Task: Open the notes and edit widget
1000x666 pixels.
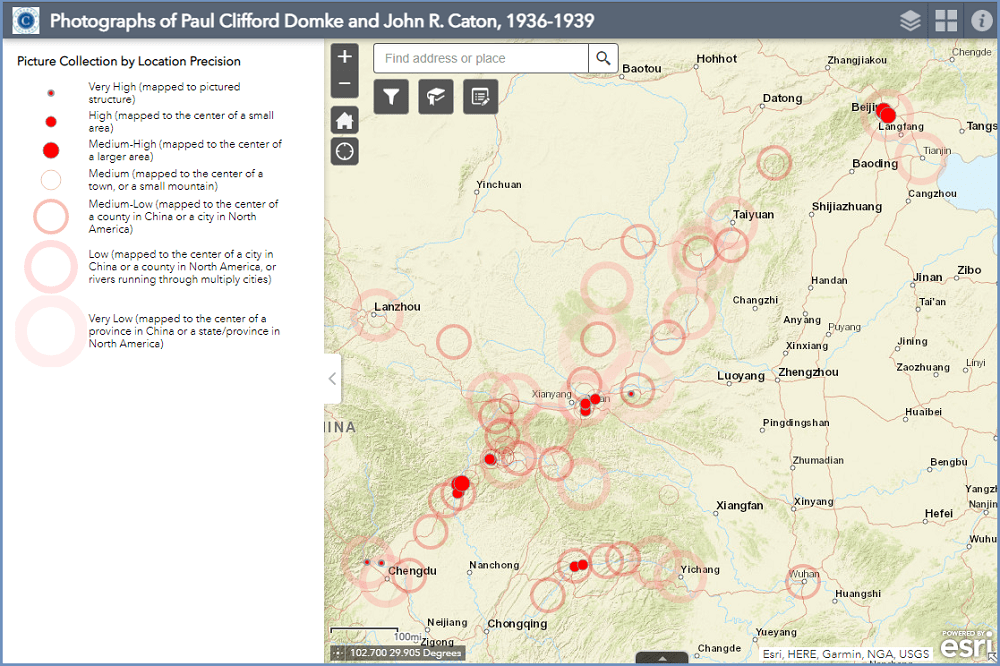Action: point(480,96)
